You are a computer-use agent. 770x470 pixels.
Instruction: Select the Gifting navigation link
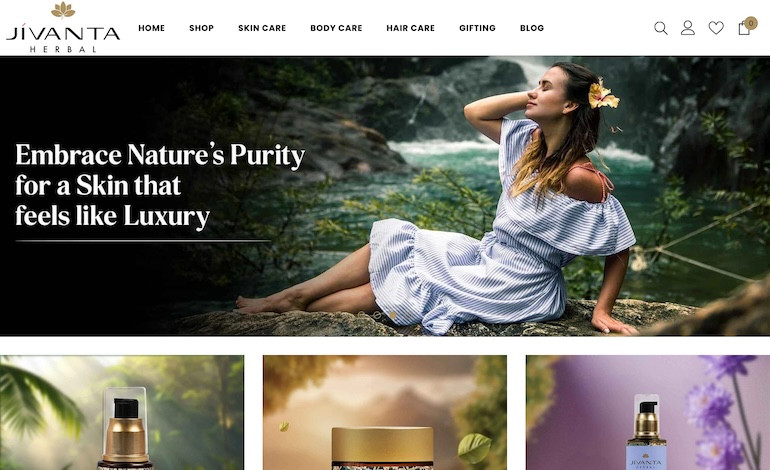pyautogui.click(x=477, y=28)
